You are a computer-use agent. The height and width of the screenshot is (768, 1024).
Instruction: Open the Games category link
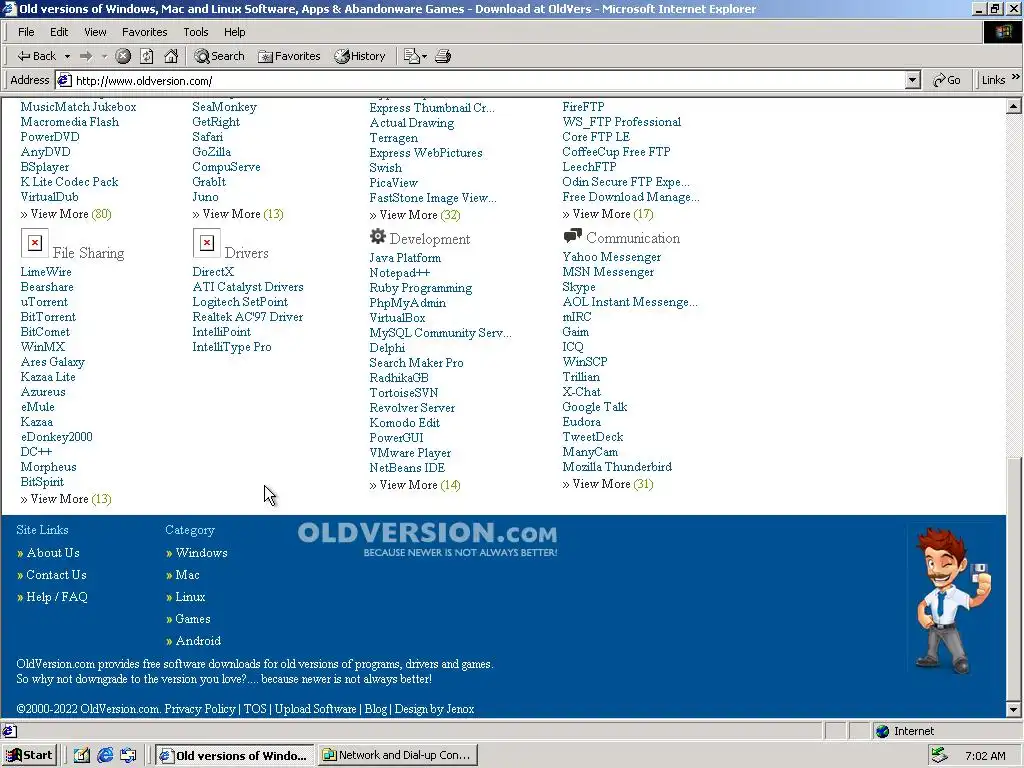(x=193, y=618)
